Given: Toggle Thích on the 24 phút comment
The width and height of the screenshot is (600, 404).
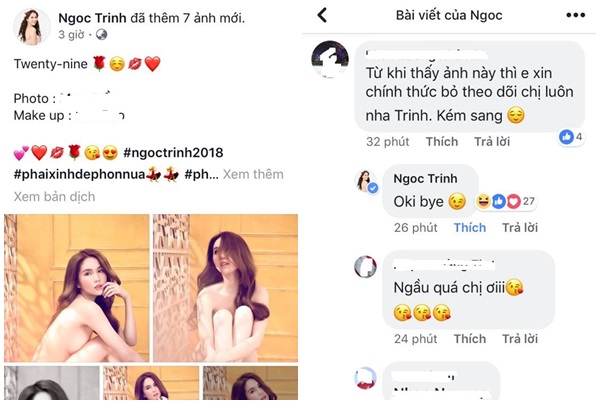Looking at the screenshot, I should pos(469,339).
